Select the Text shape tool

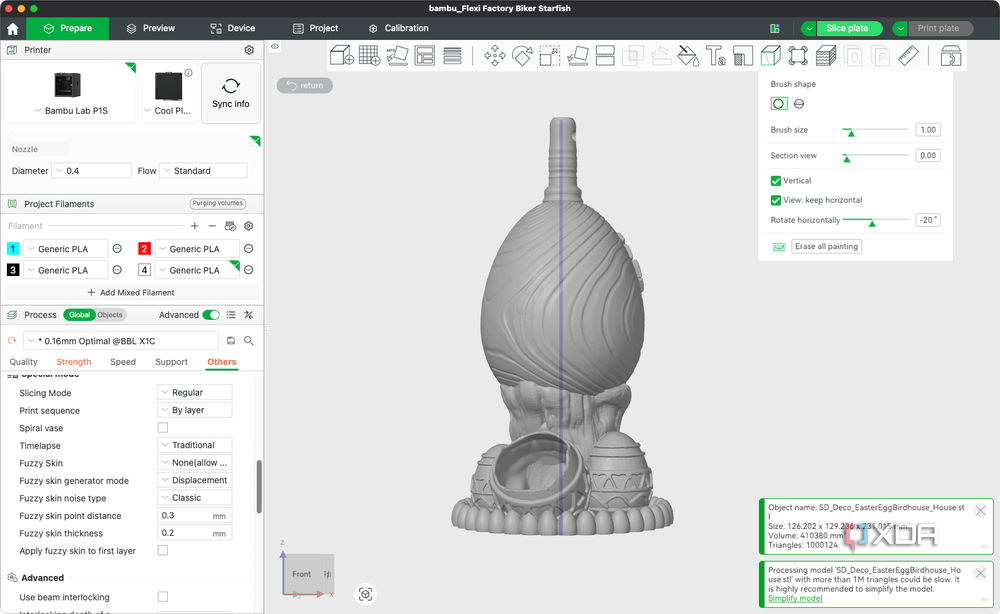715,55
